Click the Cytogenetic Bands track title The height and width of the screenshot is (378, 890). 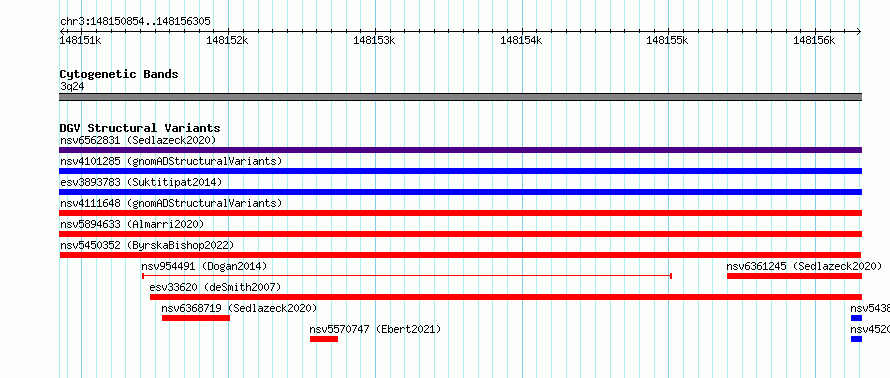tap(119, 74)
